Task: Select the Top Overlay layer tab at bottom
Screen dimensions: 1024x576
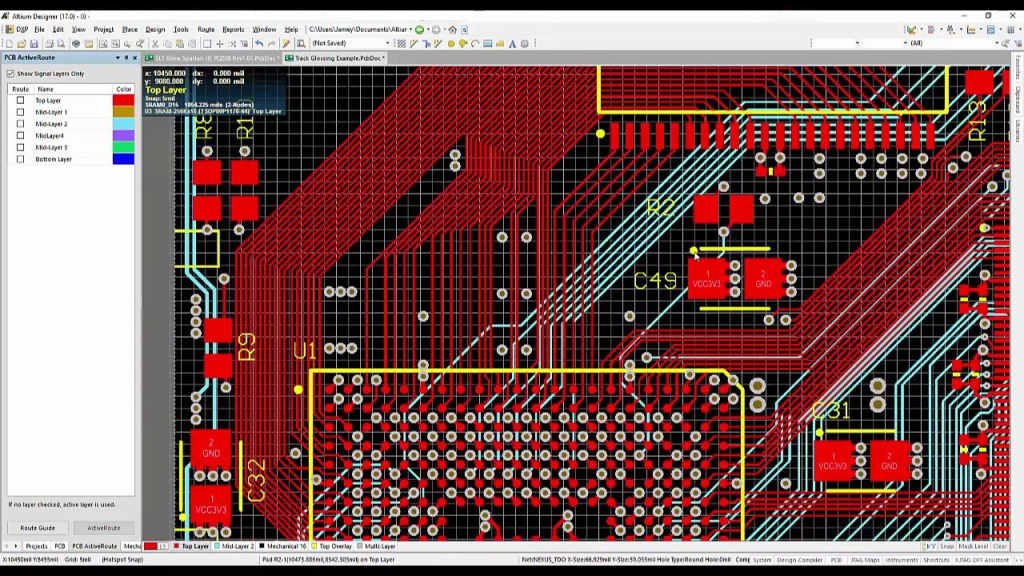Action: [x=335, y=547]
